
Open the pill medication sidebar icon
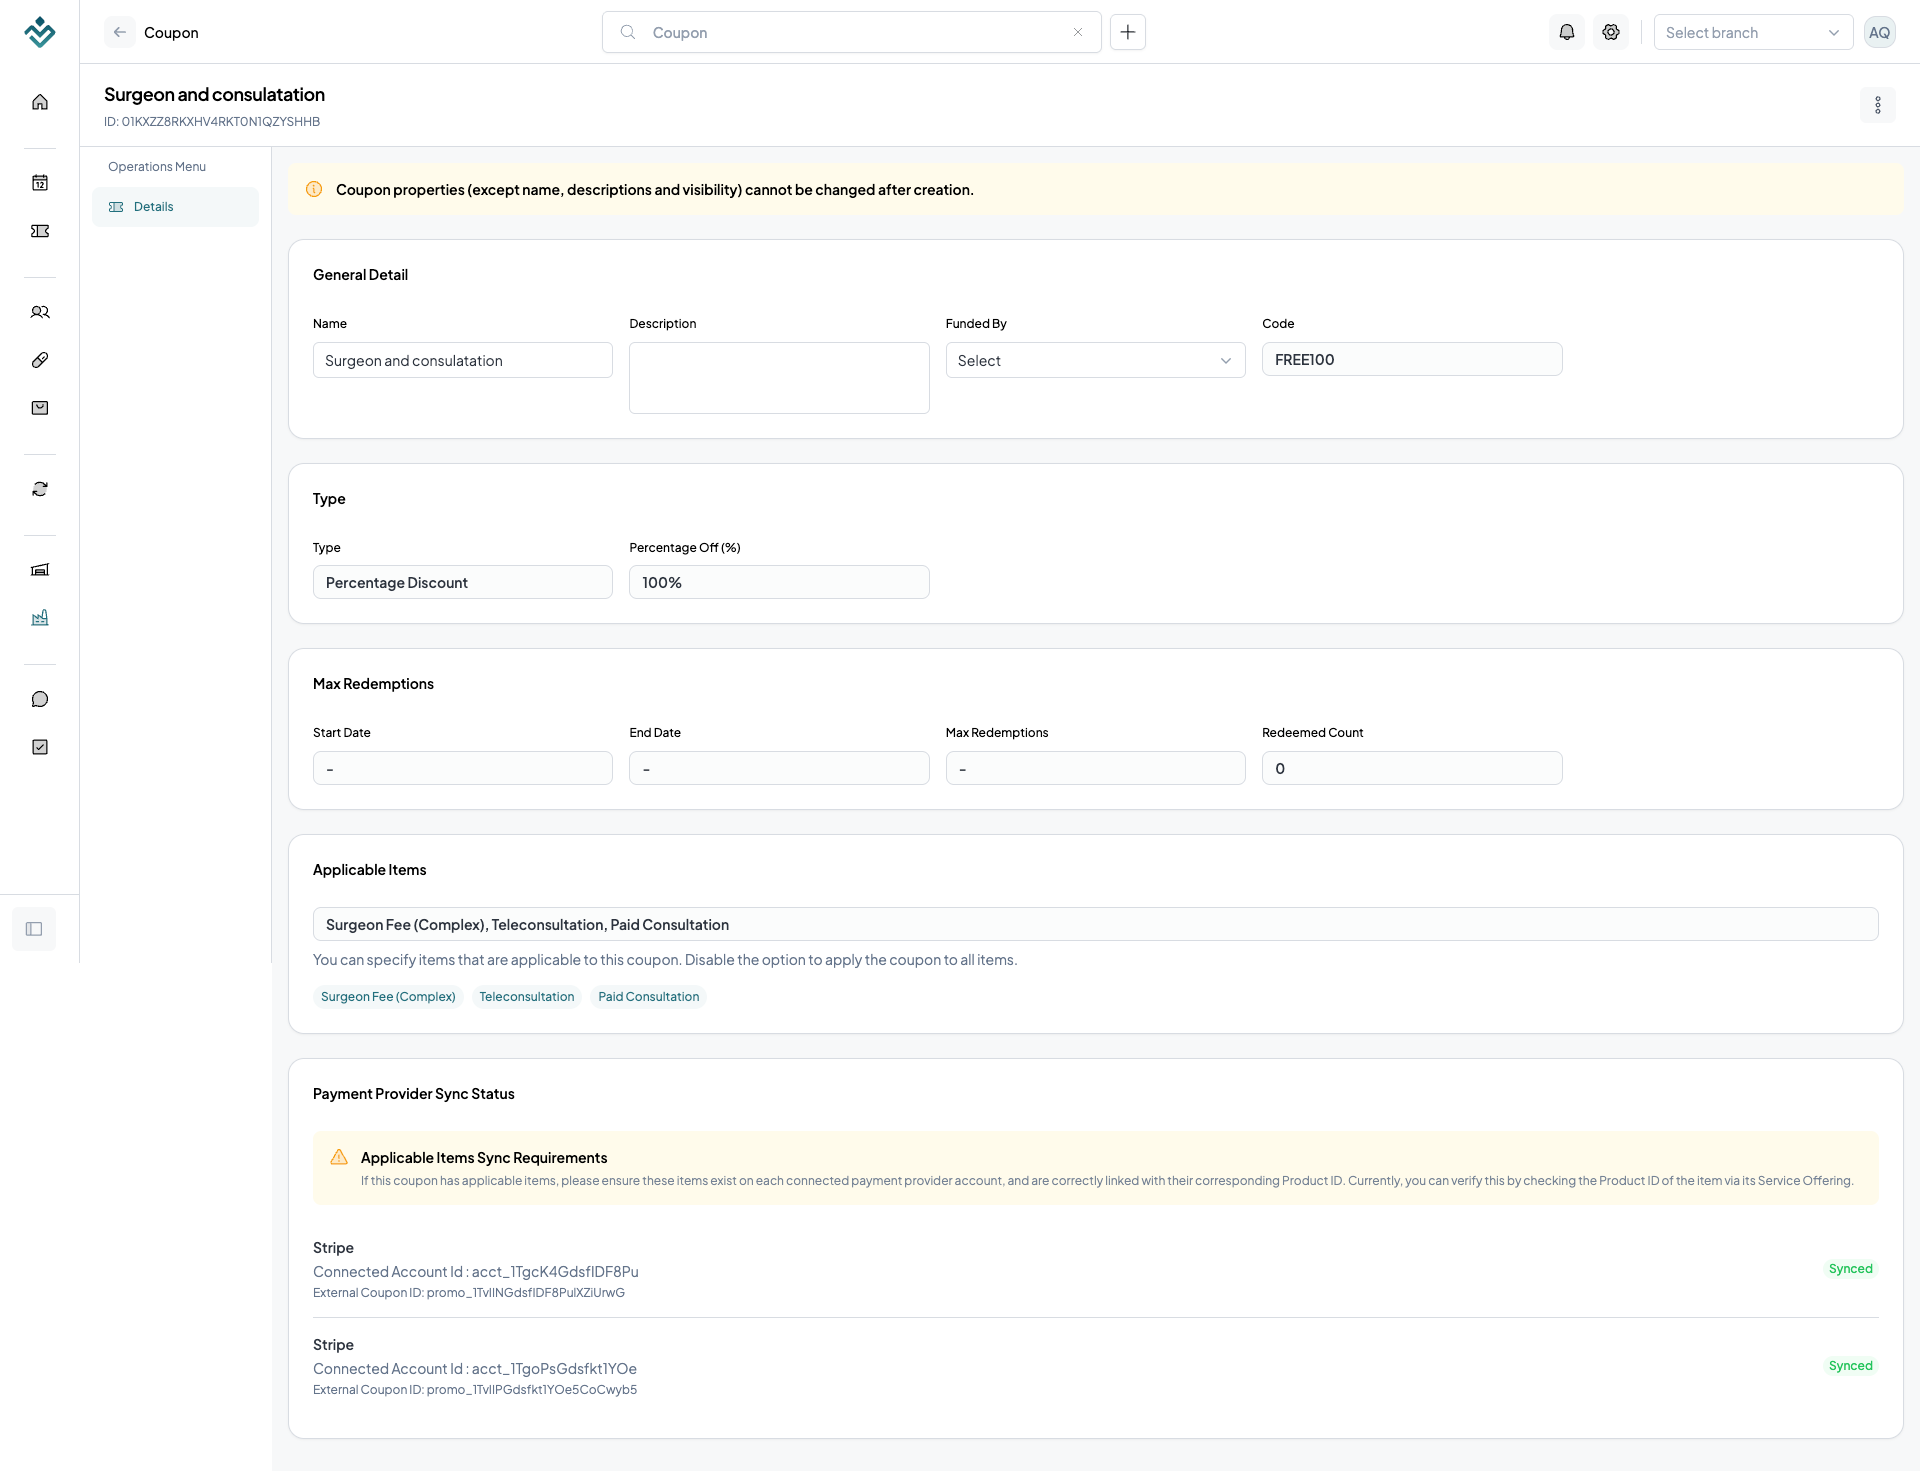coord(40,360)
